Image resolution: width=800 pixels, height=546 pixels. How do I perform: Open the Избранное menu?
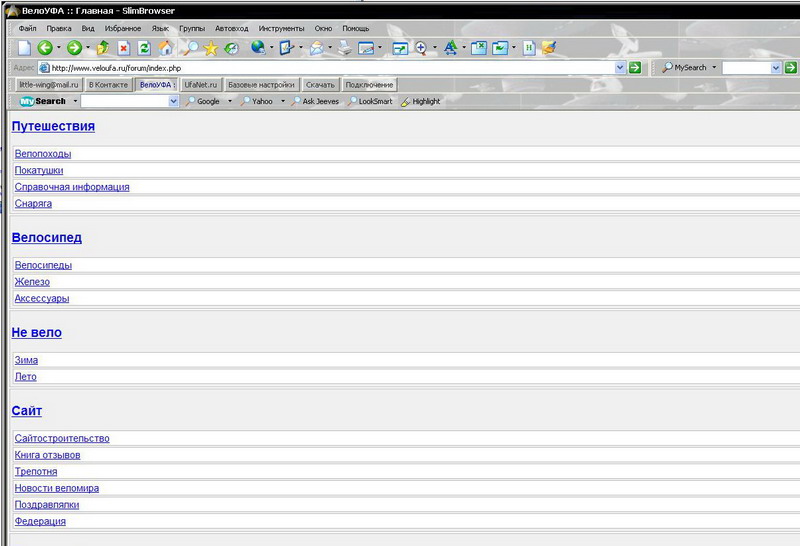point(122,29)
